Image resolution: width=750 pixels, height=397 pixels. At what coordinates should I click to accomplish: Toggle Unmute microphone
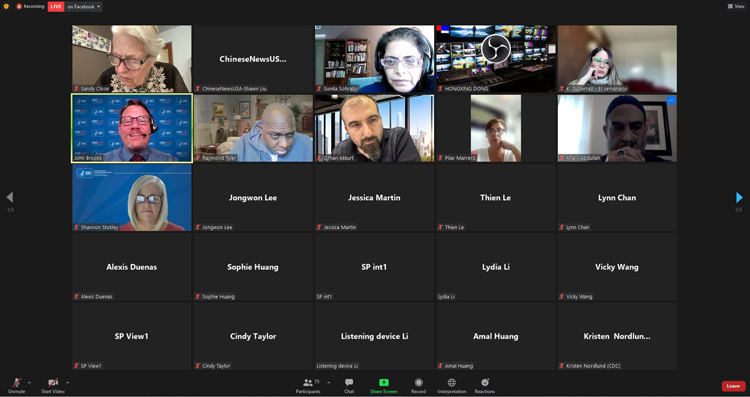coord(16,386)
